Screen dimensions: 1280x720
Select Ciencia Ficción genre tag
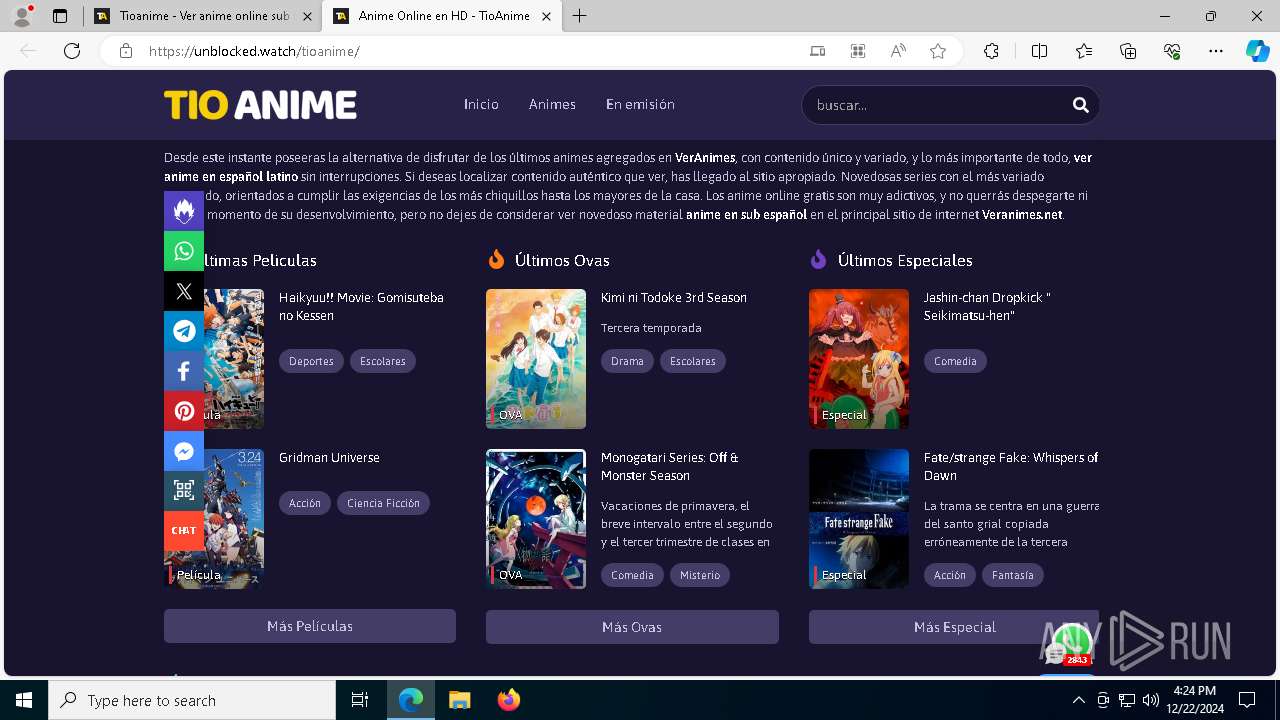(x=383, y=503)
